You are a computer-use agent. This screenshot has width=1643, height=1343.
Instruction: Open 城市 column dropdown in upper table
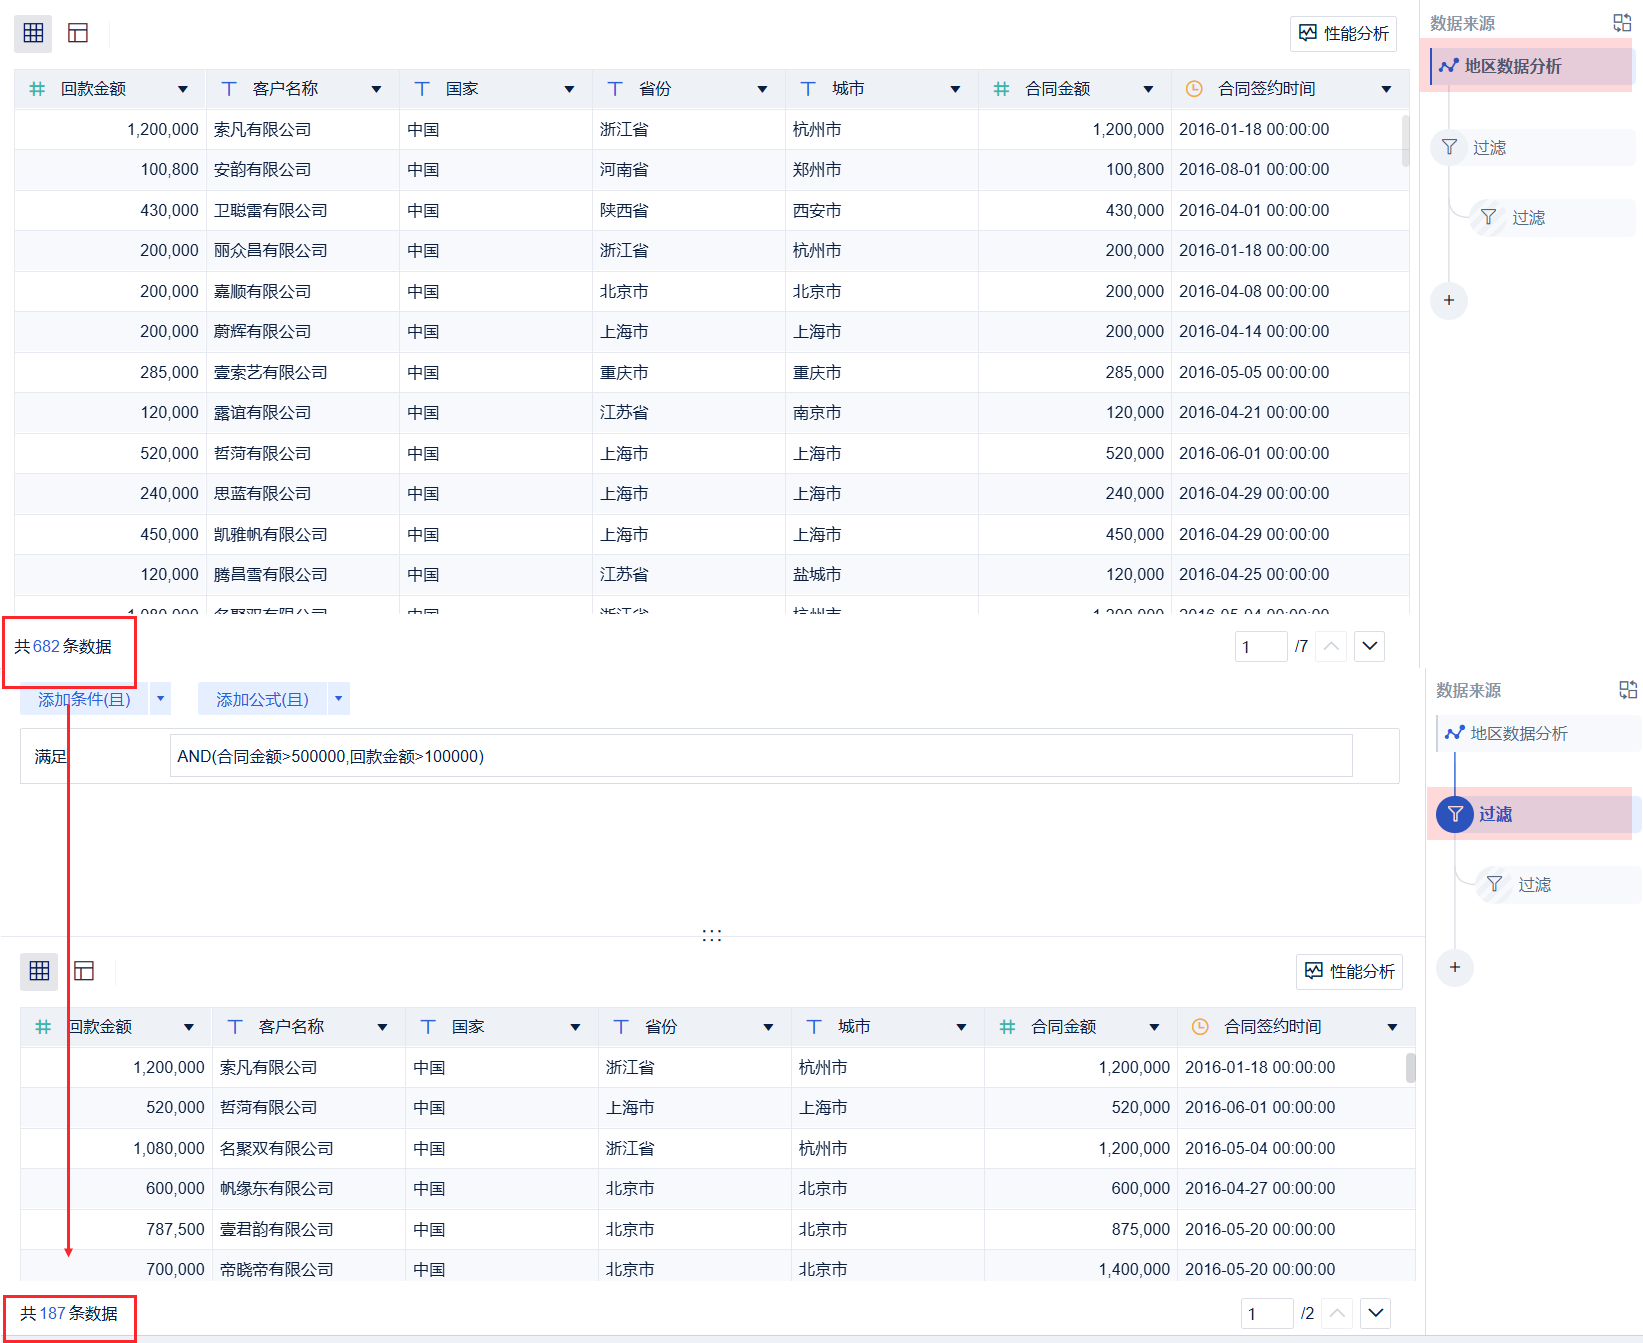pos(955,89)
